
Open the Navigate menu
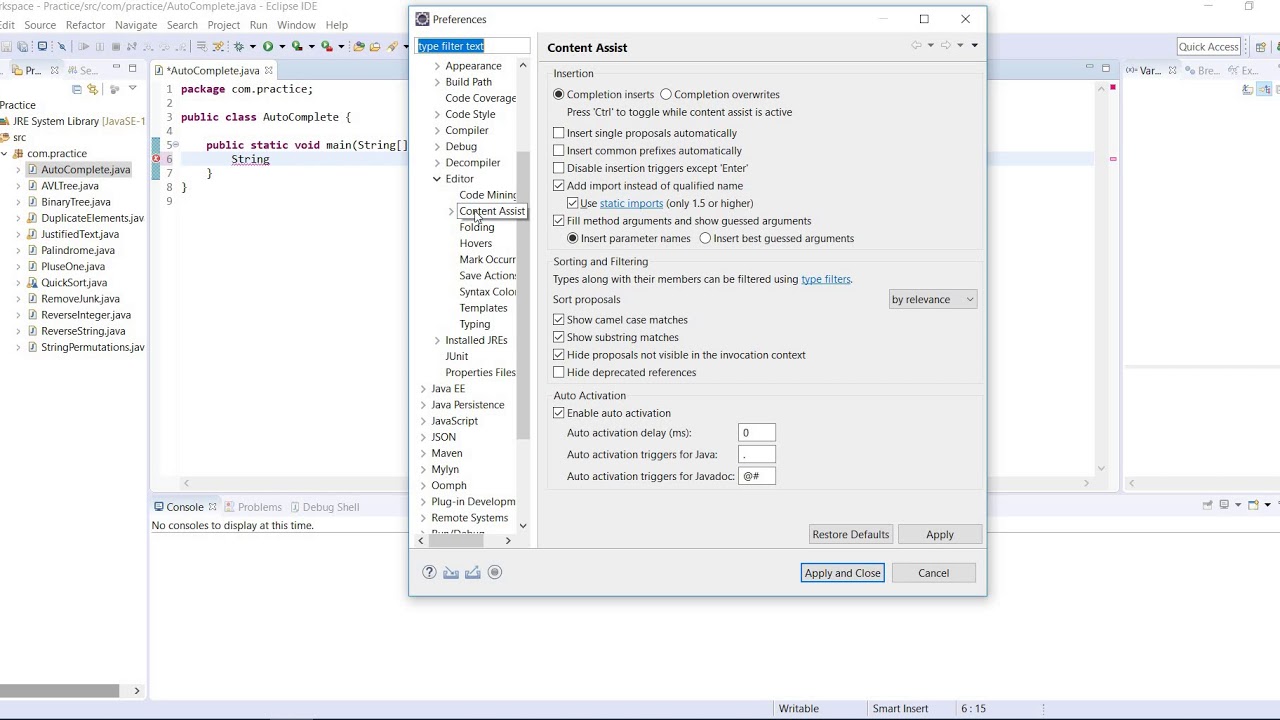point(136,25)
